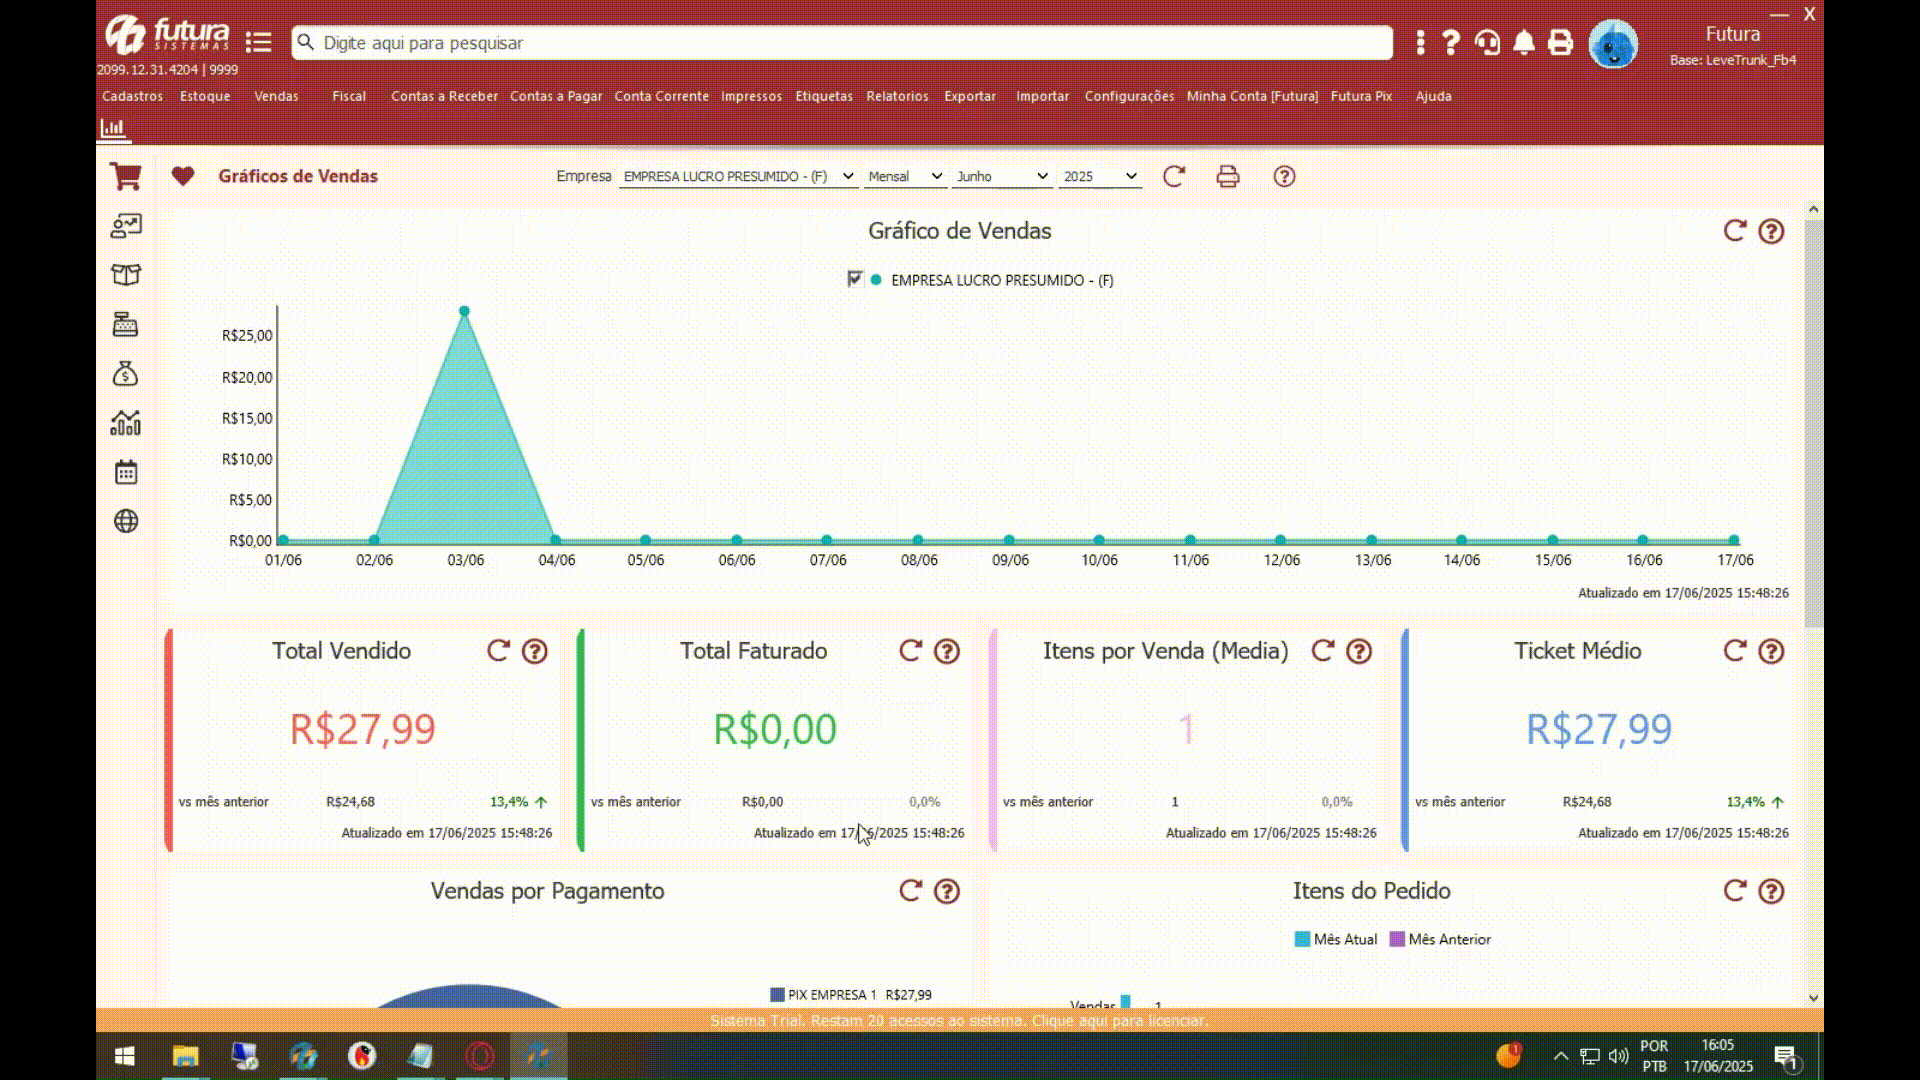The width and height of the screenshot is (1920, 1080).
Task: Open the 2025 year dropdown
Action: (x=1100, y=176)
